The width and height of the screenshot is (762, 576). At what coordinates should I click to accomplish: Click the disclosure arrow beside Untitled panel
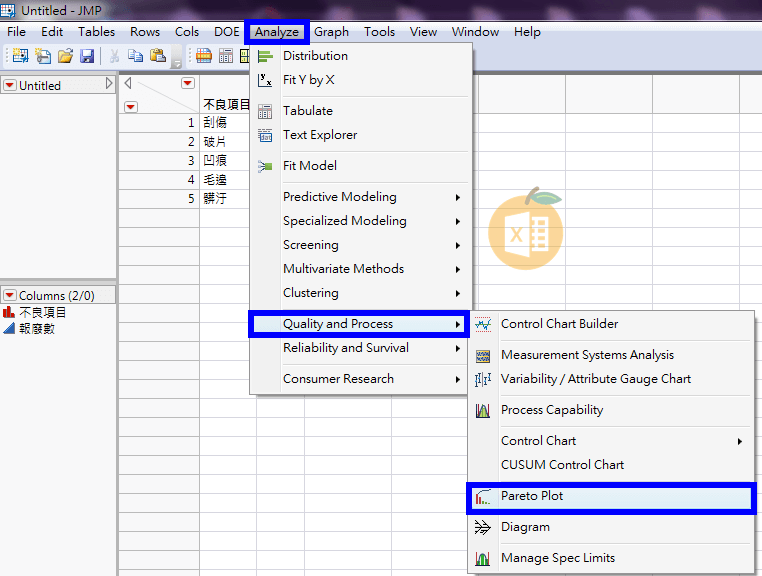click(x=109, y=84)
